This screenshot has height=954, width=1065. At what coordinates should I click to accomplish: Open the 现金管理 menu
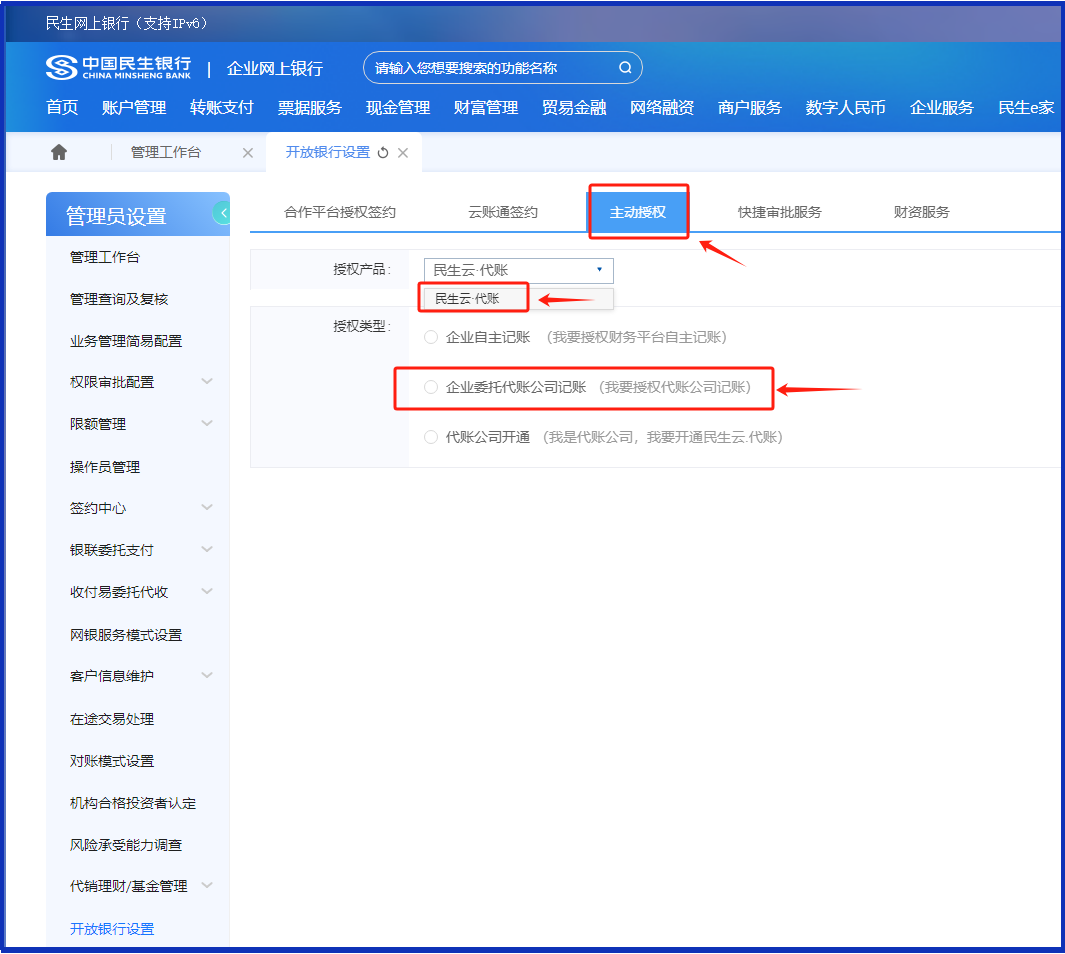pyautogui.click(x=398, y=107)
